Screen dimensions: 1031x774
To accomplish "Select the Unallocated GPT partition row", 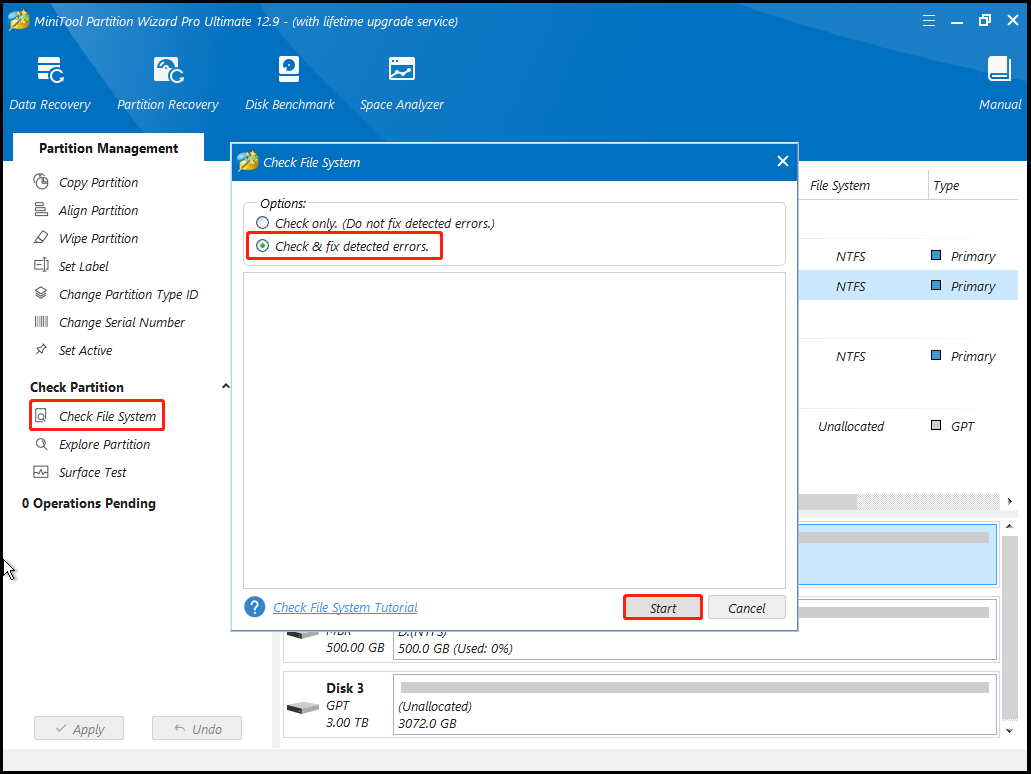I will 908,426.
